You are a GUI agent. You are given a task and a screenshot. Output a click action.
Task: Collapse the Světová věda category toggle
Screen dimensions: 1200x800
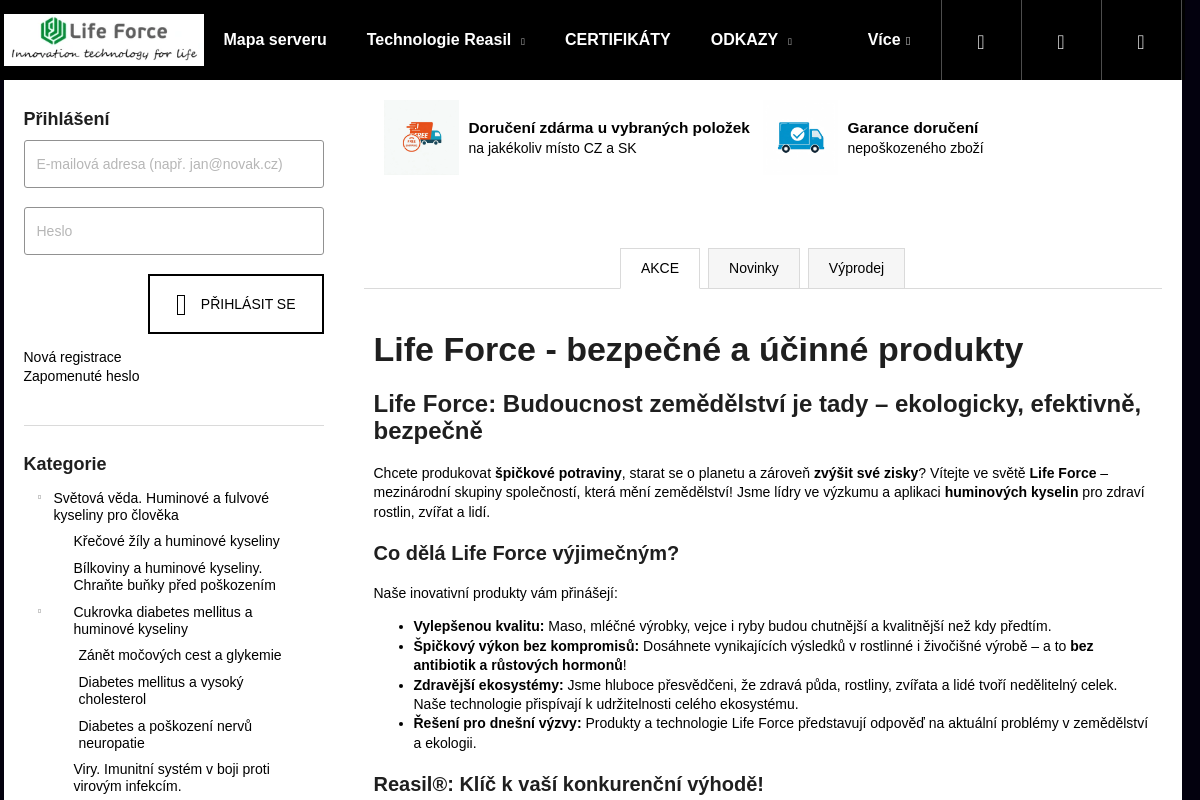(39, 497)
